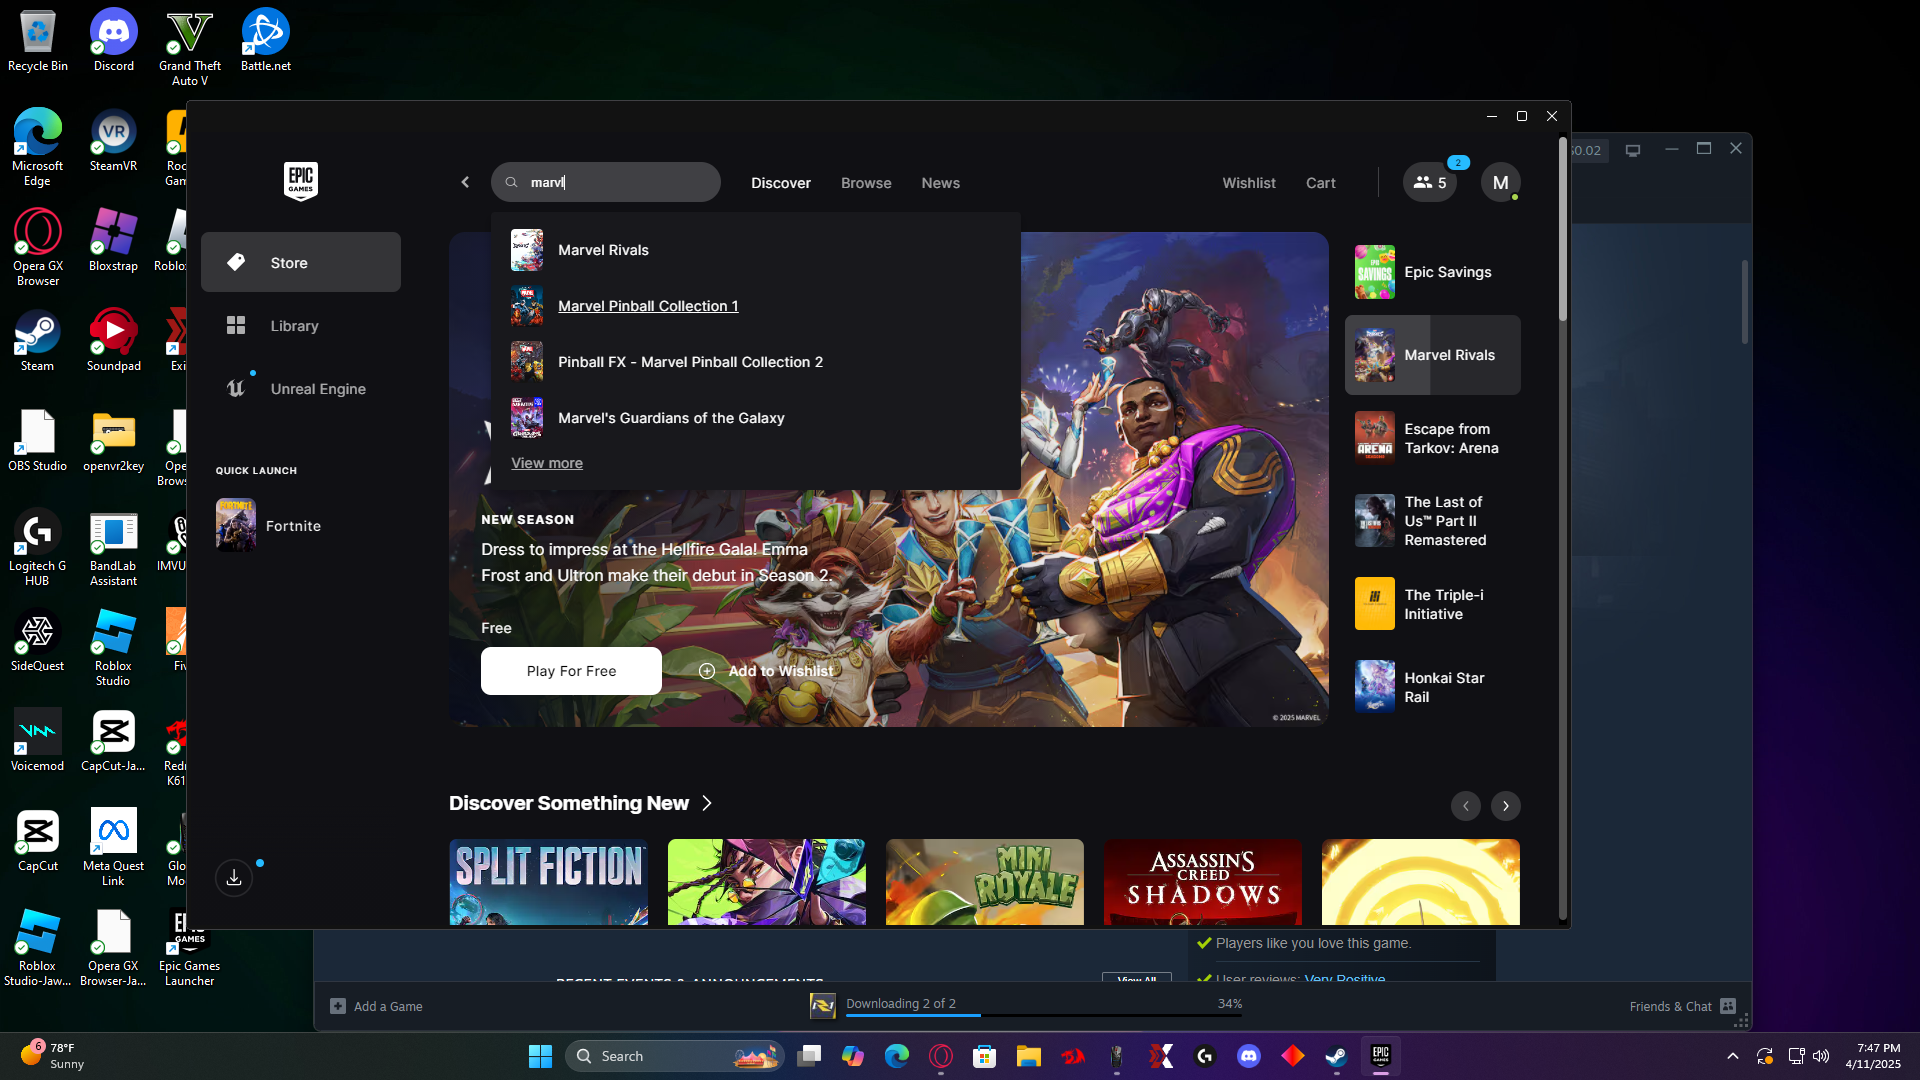
Task: Select The Triple-i Initiative item
Action: (x=1432, y=604)
